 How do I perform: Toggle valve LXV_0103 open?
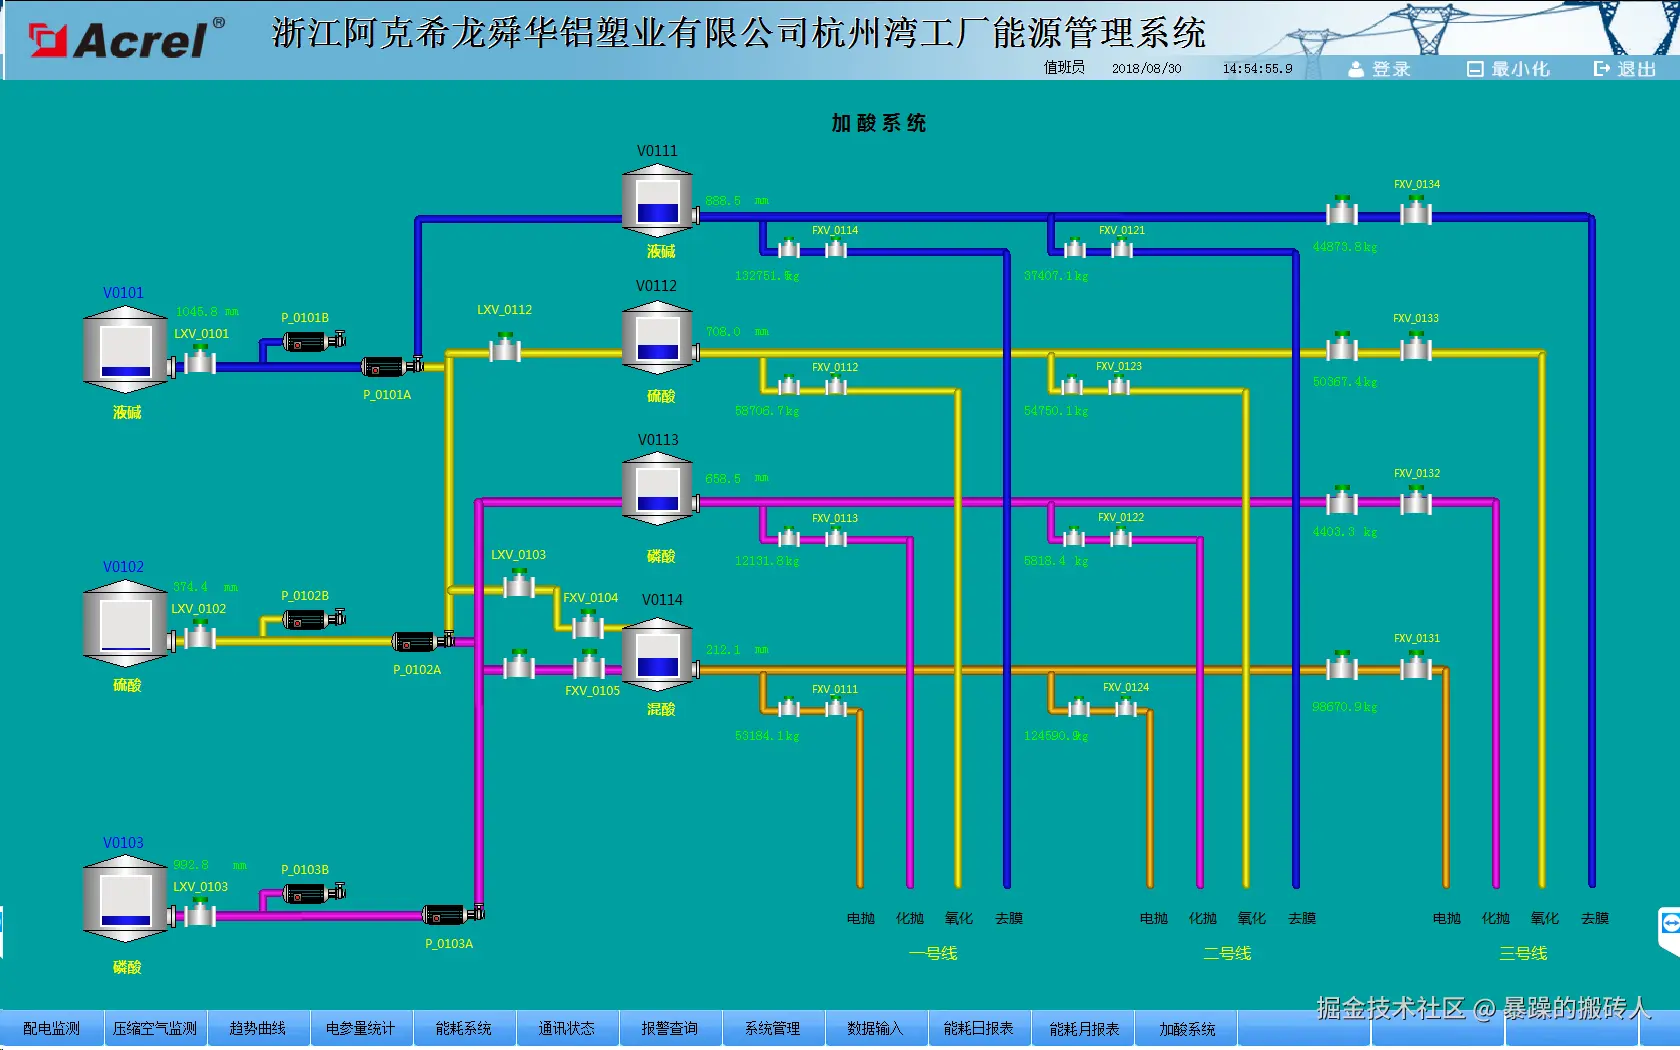tap(199, 913)
